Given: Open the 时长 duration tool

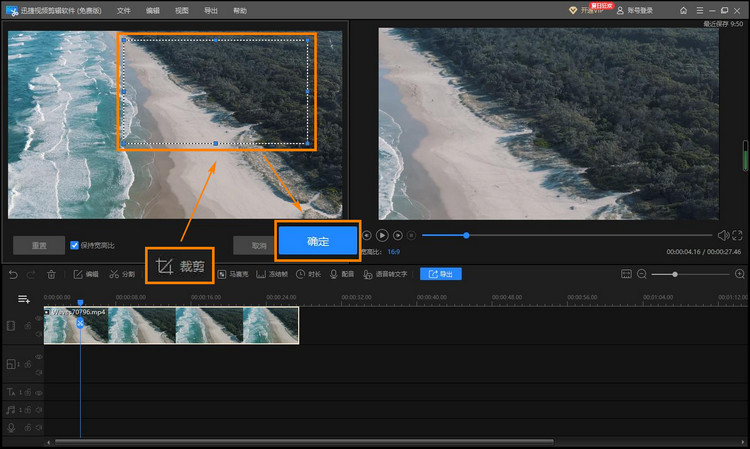Looking at the screenshot, I should pyautogui.click(x=309, y=274).
